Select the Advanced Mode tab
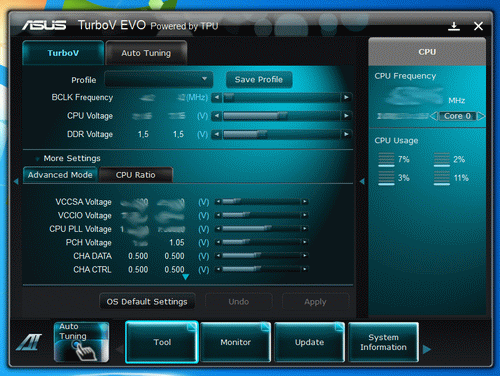 [60, 175]
